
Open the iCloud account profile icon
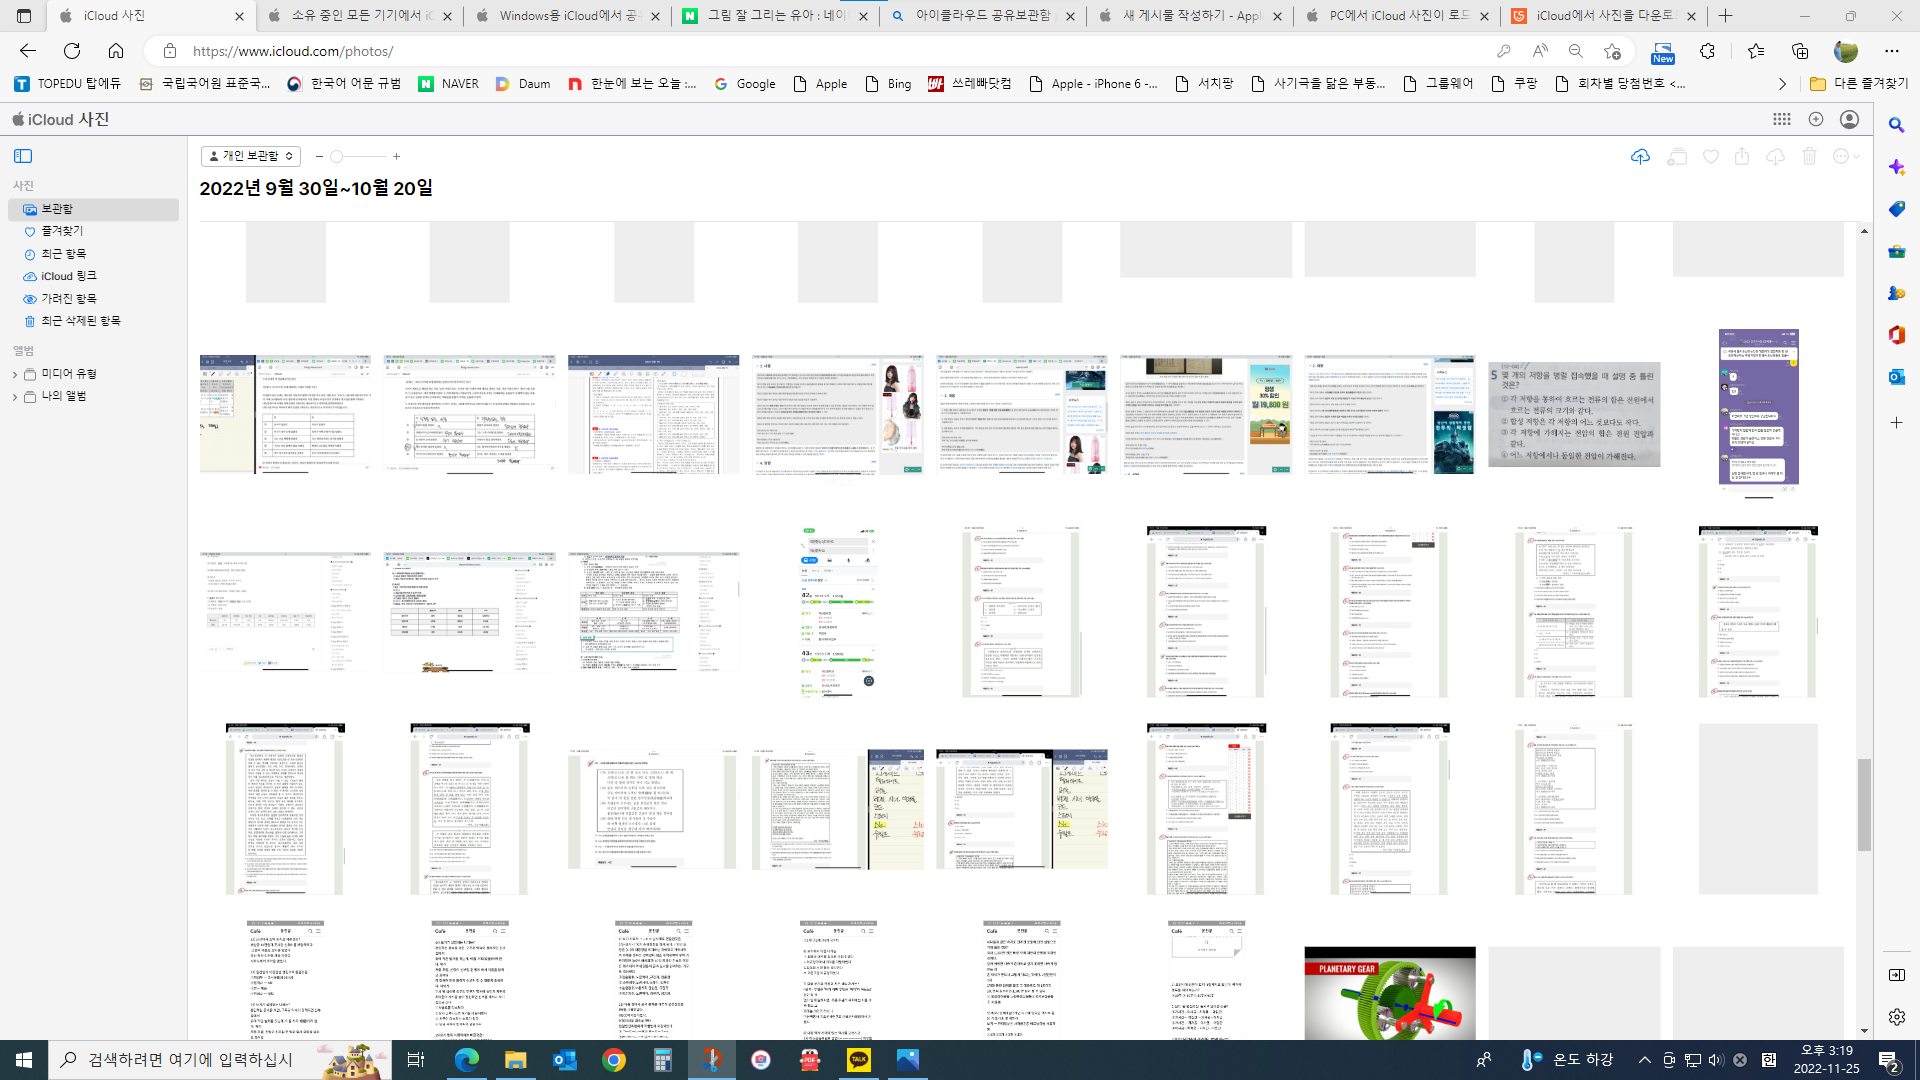pos(1849,119)
